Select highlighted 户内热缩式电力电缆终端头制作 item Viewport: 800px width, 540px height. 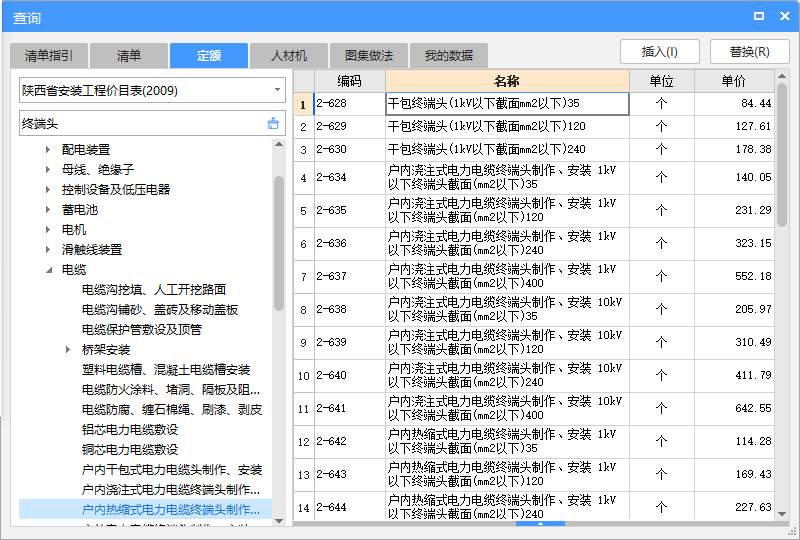pyautogui.click(x=170, y=509)
